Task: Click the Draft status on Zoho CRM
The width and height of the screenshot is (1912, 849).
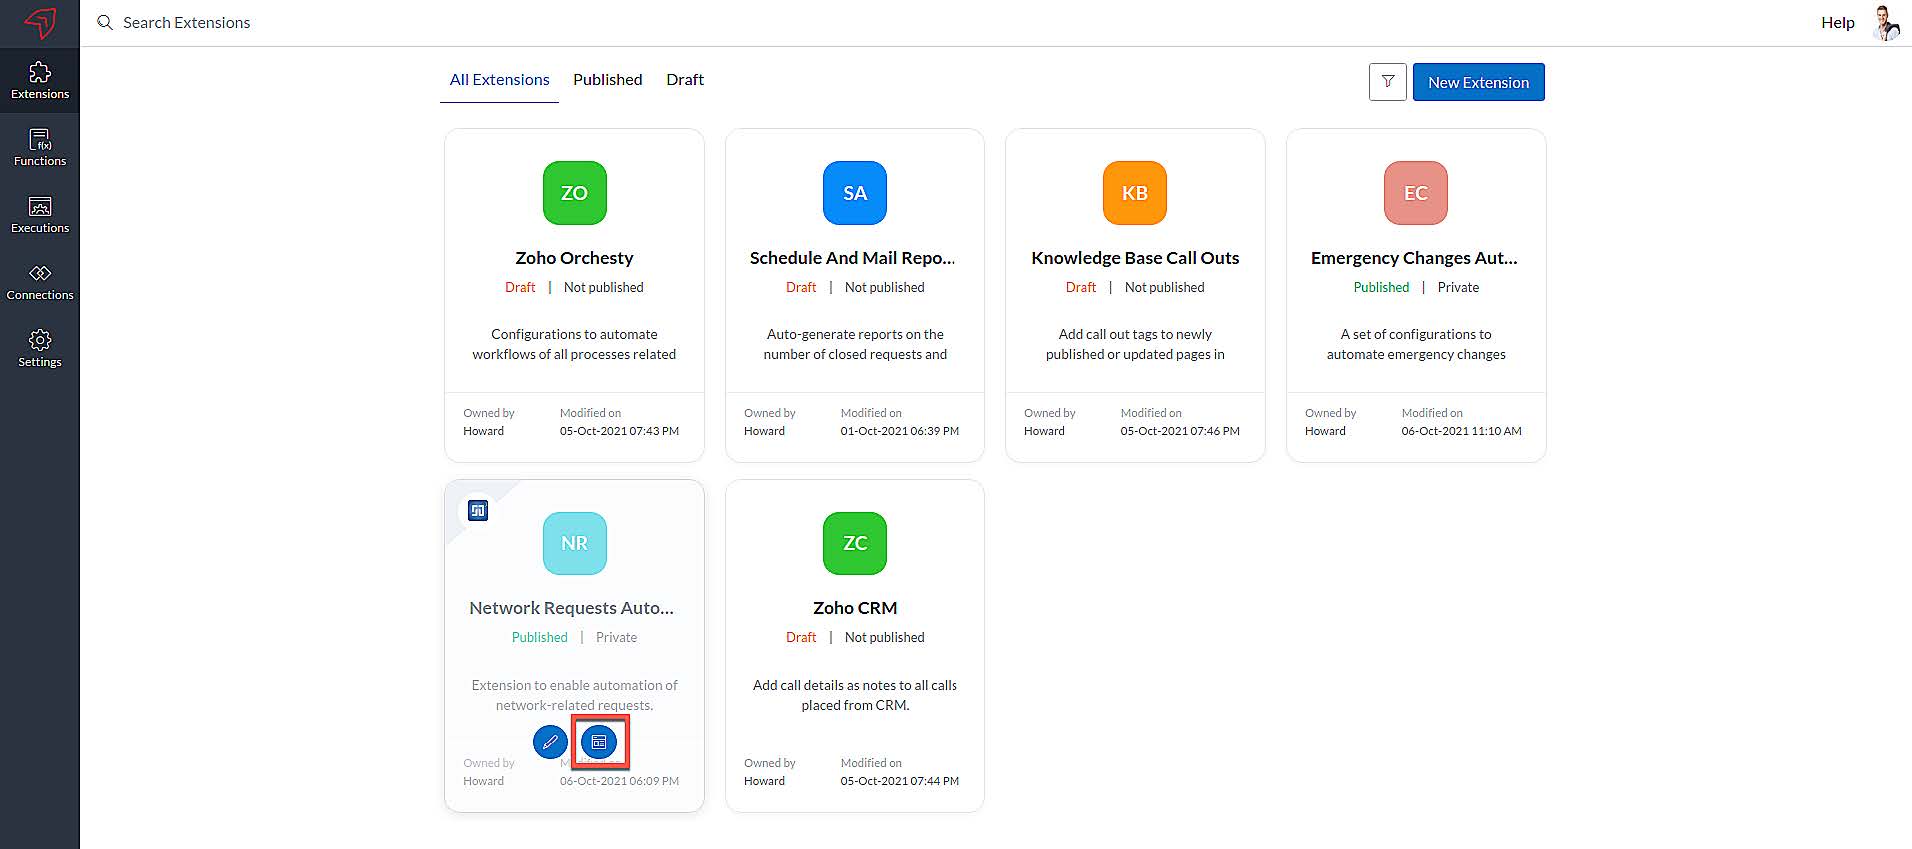Action: 801,637
